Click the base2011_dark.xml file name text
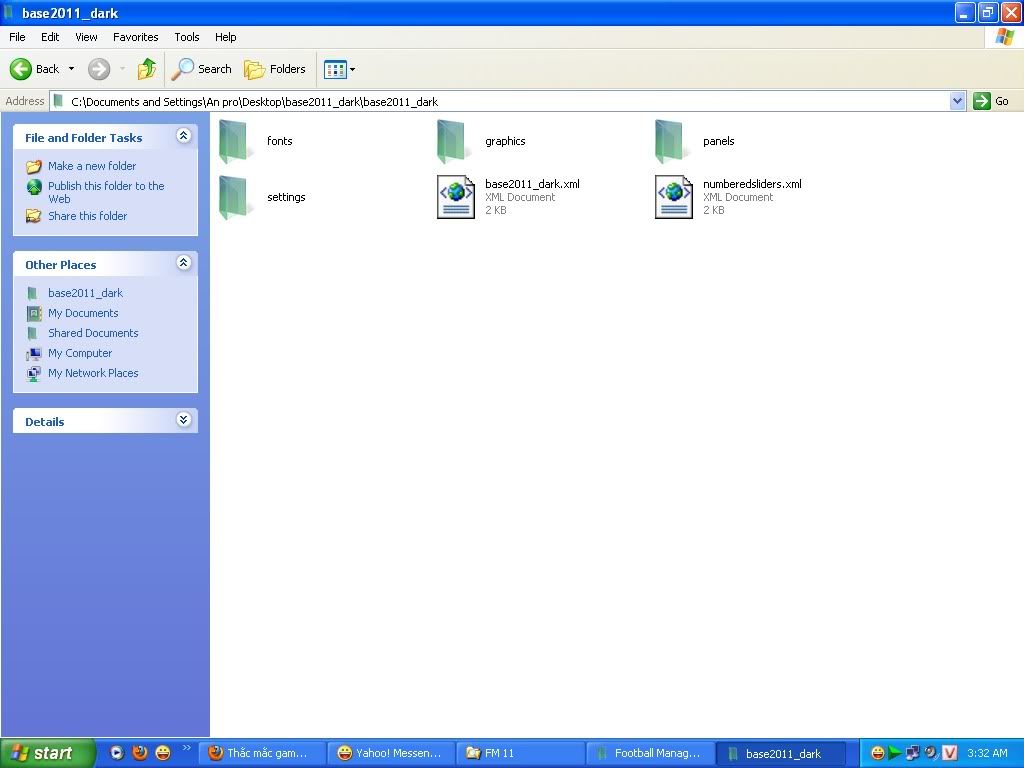 [532, 184]
